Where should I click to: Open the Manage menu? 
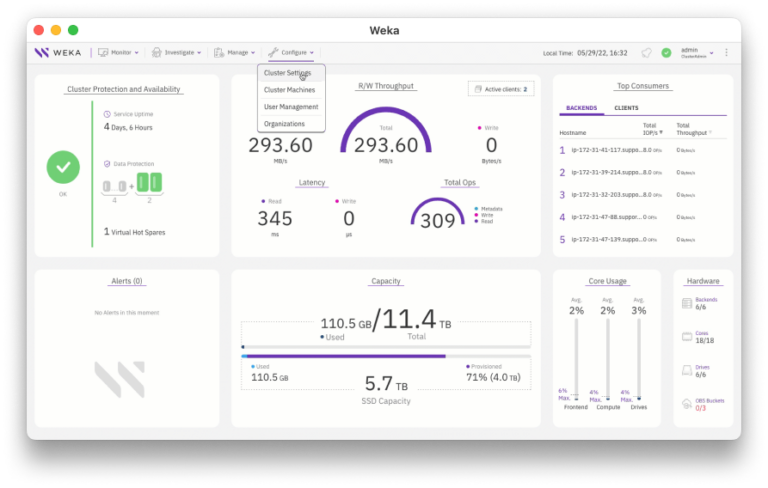coord(234,52)
